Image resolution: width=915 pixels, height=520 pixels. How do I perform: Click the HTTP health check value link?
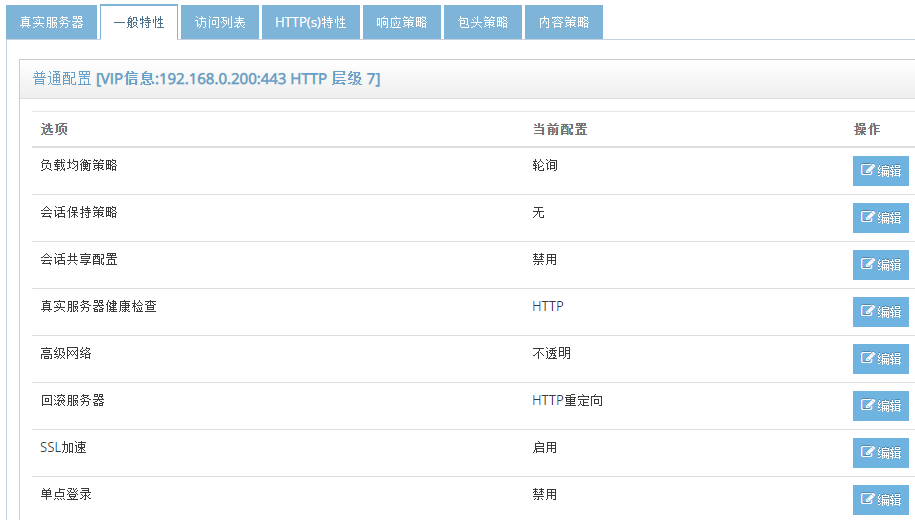(548, 306)
